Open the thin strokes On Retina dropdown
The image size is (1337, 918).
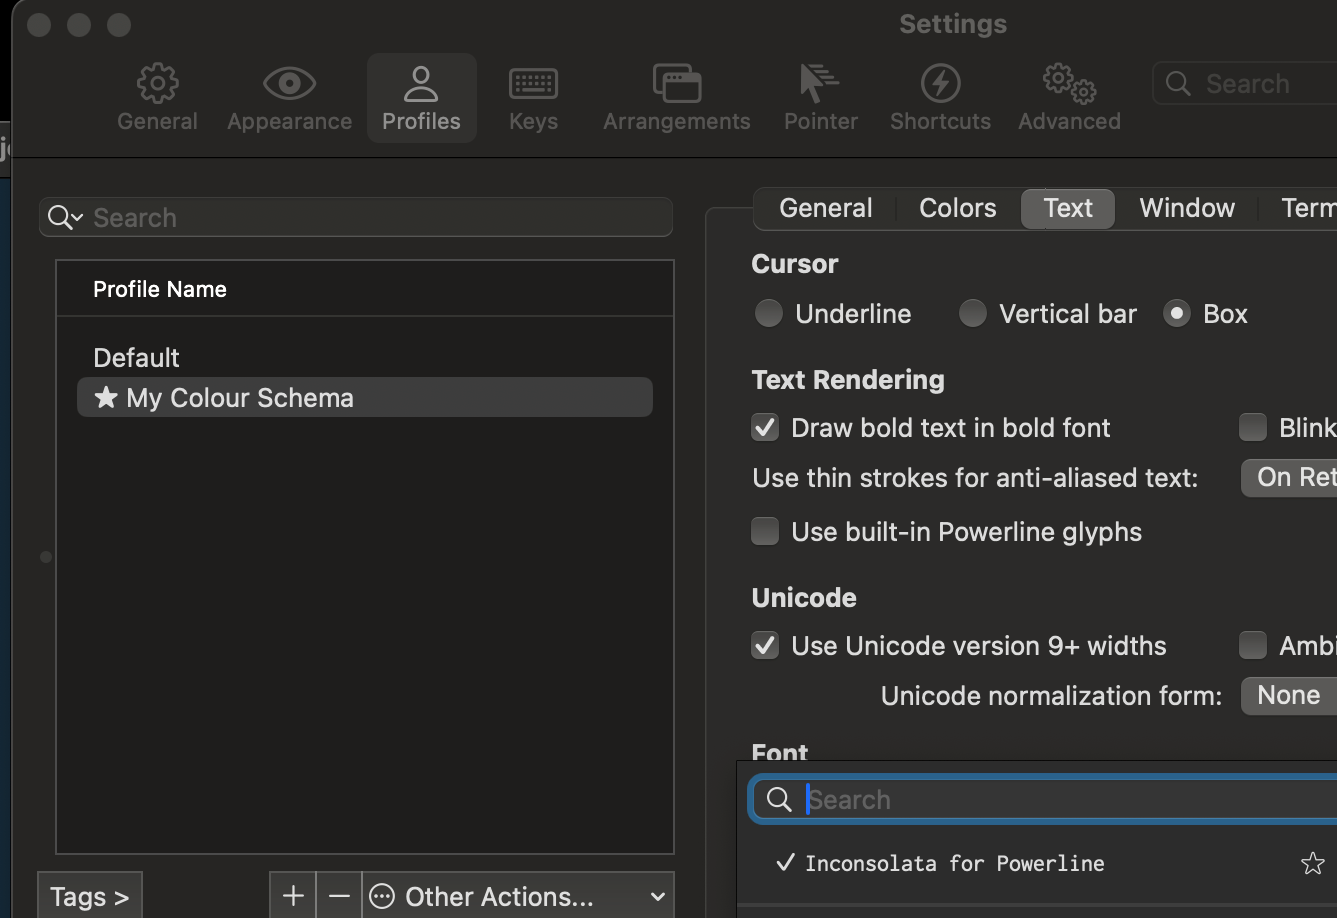click(1290, 477)
